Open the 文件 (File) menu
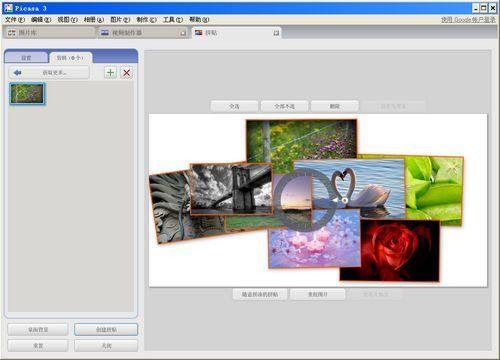This screenshot has width=500, height=360. tap(15, 20)
